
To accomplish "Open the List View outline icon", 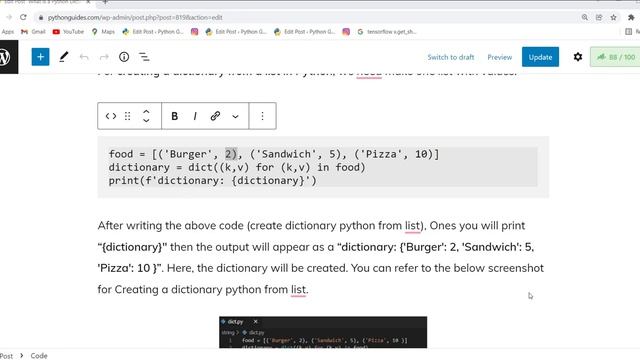I will point(144,57).
